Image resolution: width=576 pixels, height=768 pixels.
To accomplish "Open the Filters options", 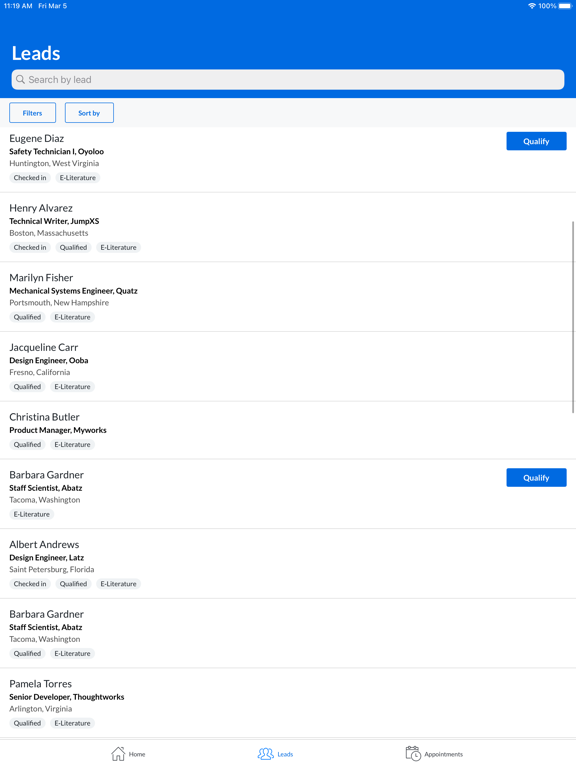I will click(32, 113).
